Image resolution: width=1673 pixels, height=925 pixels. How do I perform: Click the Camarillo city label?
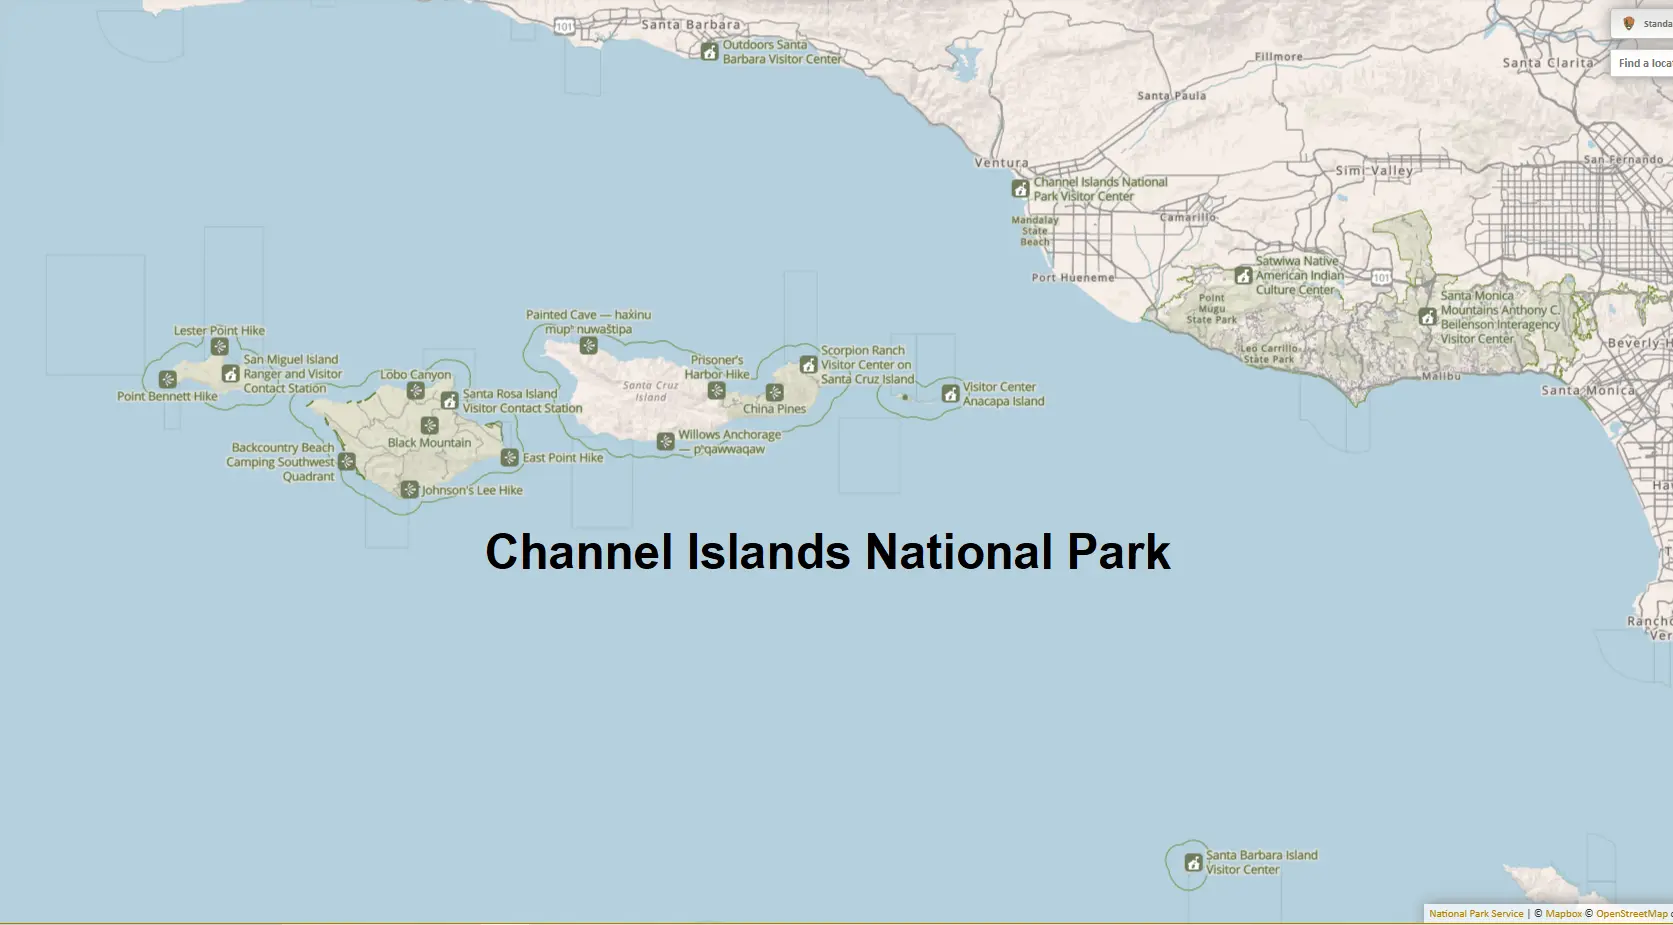(x=1189, y=217)
